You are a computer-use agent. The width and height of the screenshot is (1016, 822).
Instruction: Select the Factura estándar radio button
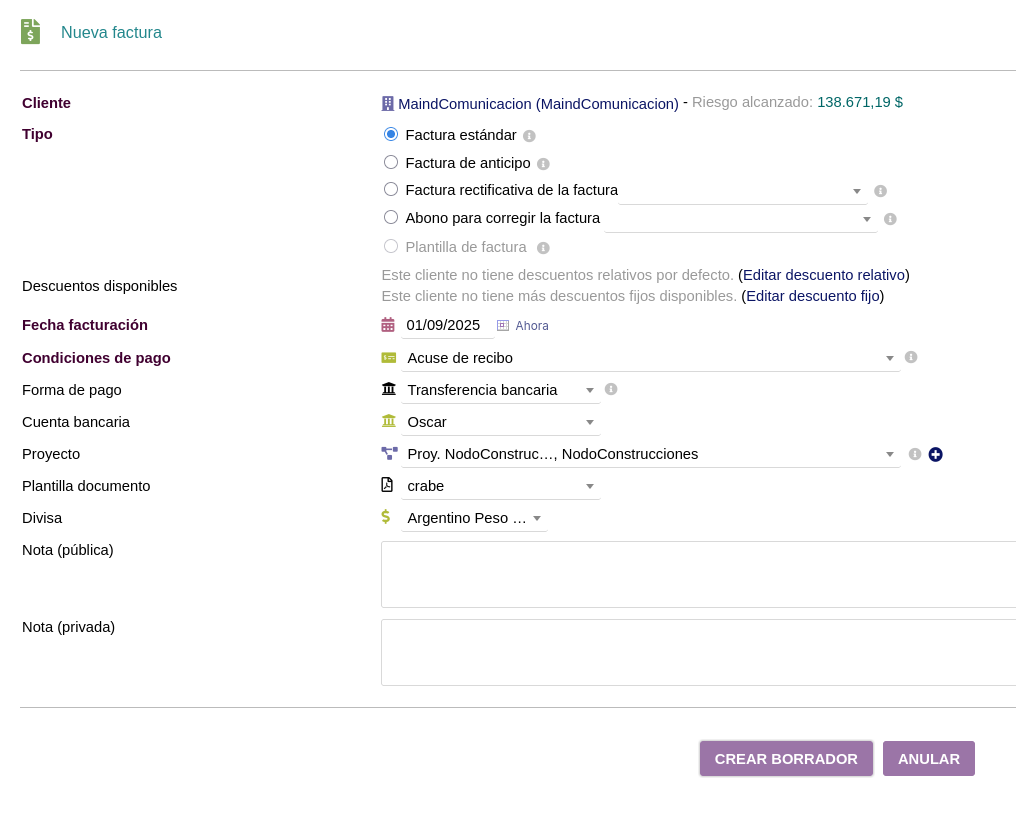(x=391, y=134)
